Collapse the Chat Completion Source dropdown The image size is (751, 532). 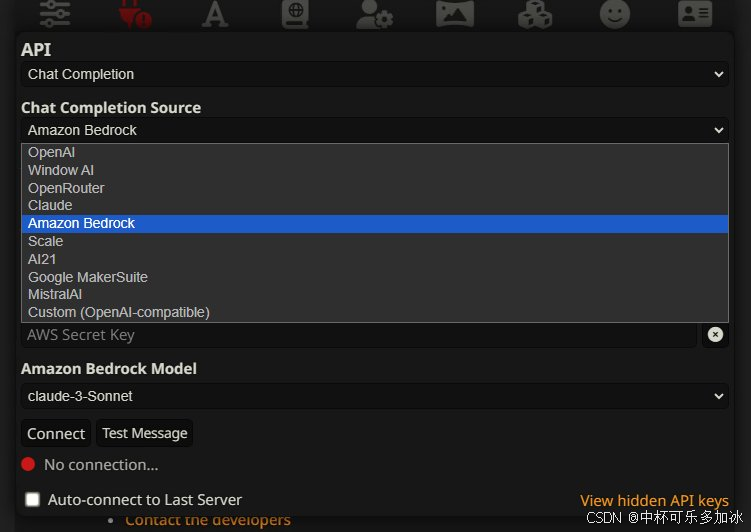coord(375,130)
